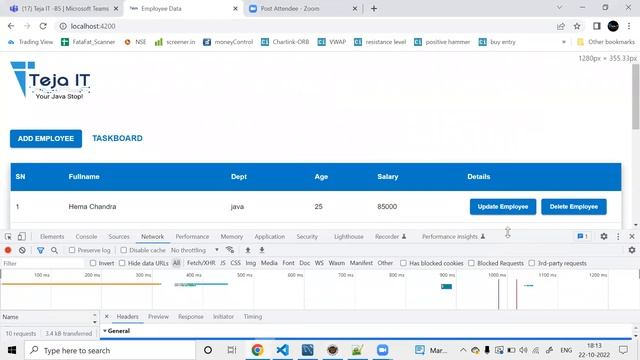Toggle the network filter funnel icon
Viewport: 640px width, 360px height.
(x=40, y=250)
